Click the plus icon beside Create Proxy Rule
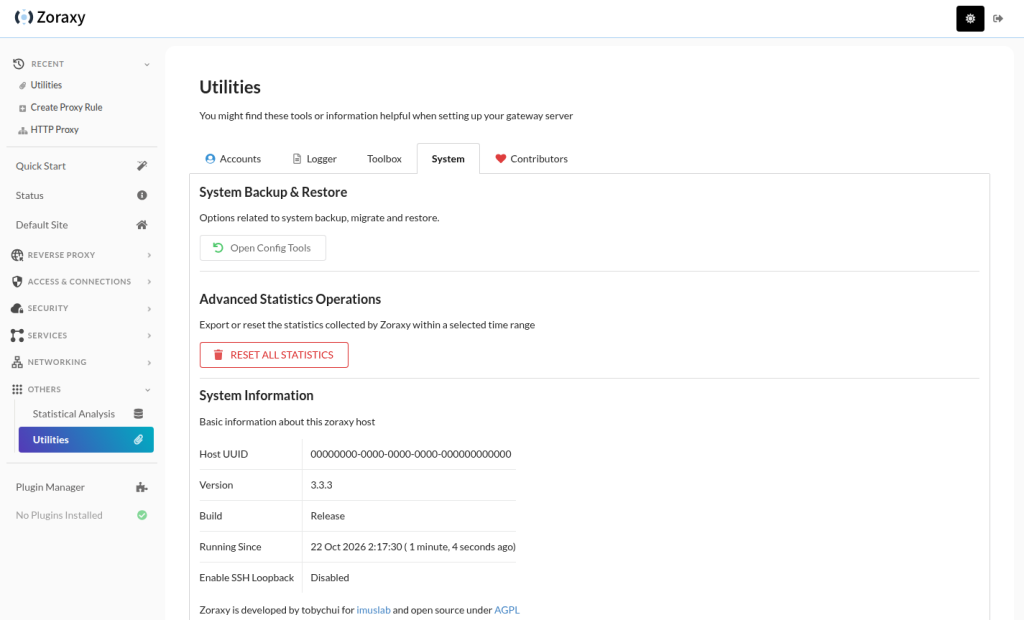1024x620 pixels. tap(22, 108)
